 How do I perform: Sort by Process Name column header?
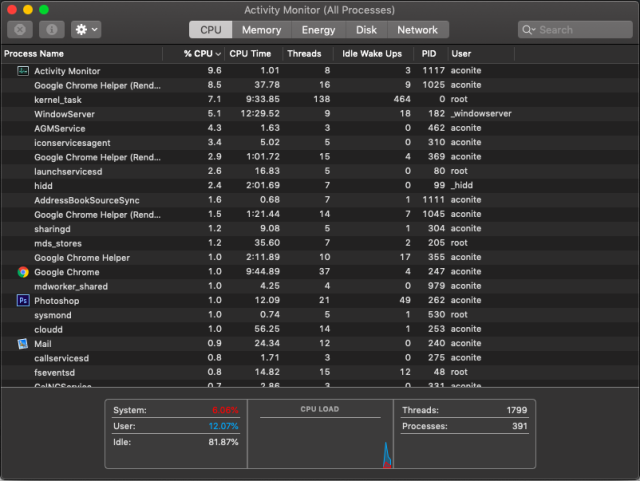(x=82, y=53)
